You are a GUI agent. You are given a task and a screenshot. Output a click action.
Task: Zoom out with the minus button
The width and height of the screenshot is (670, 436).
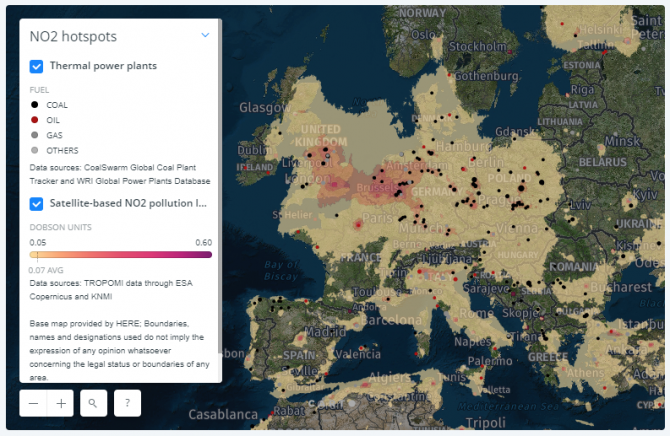coord(33,403)
